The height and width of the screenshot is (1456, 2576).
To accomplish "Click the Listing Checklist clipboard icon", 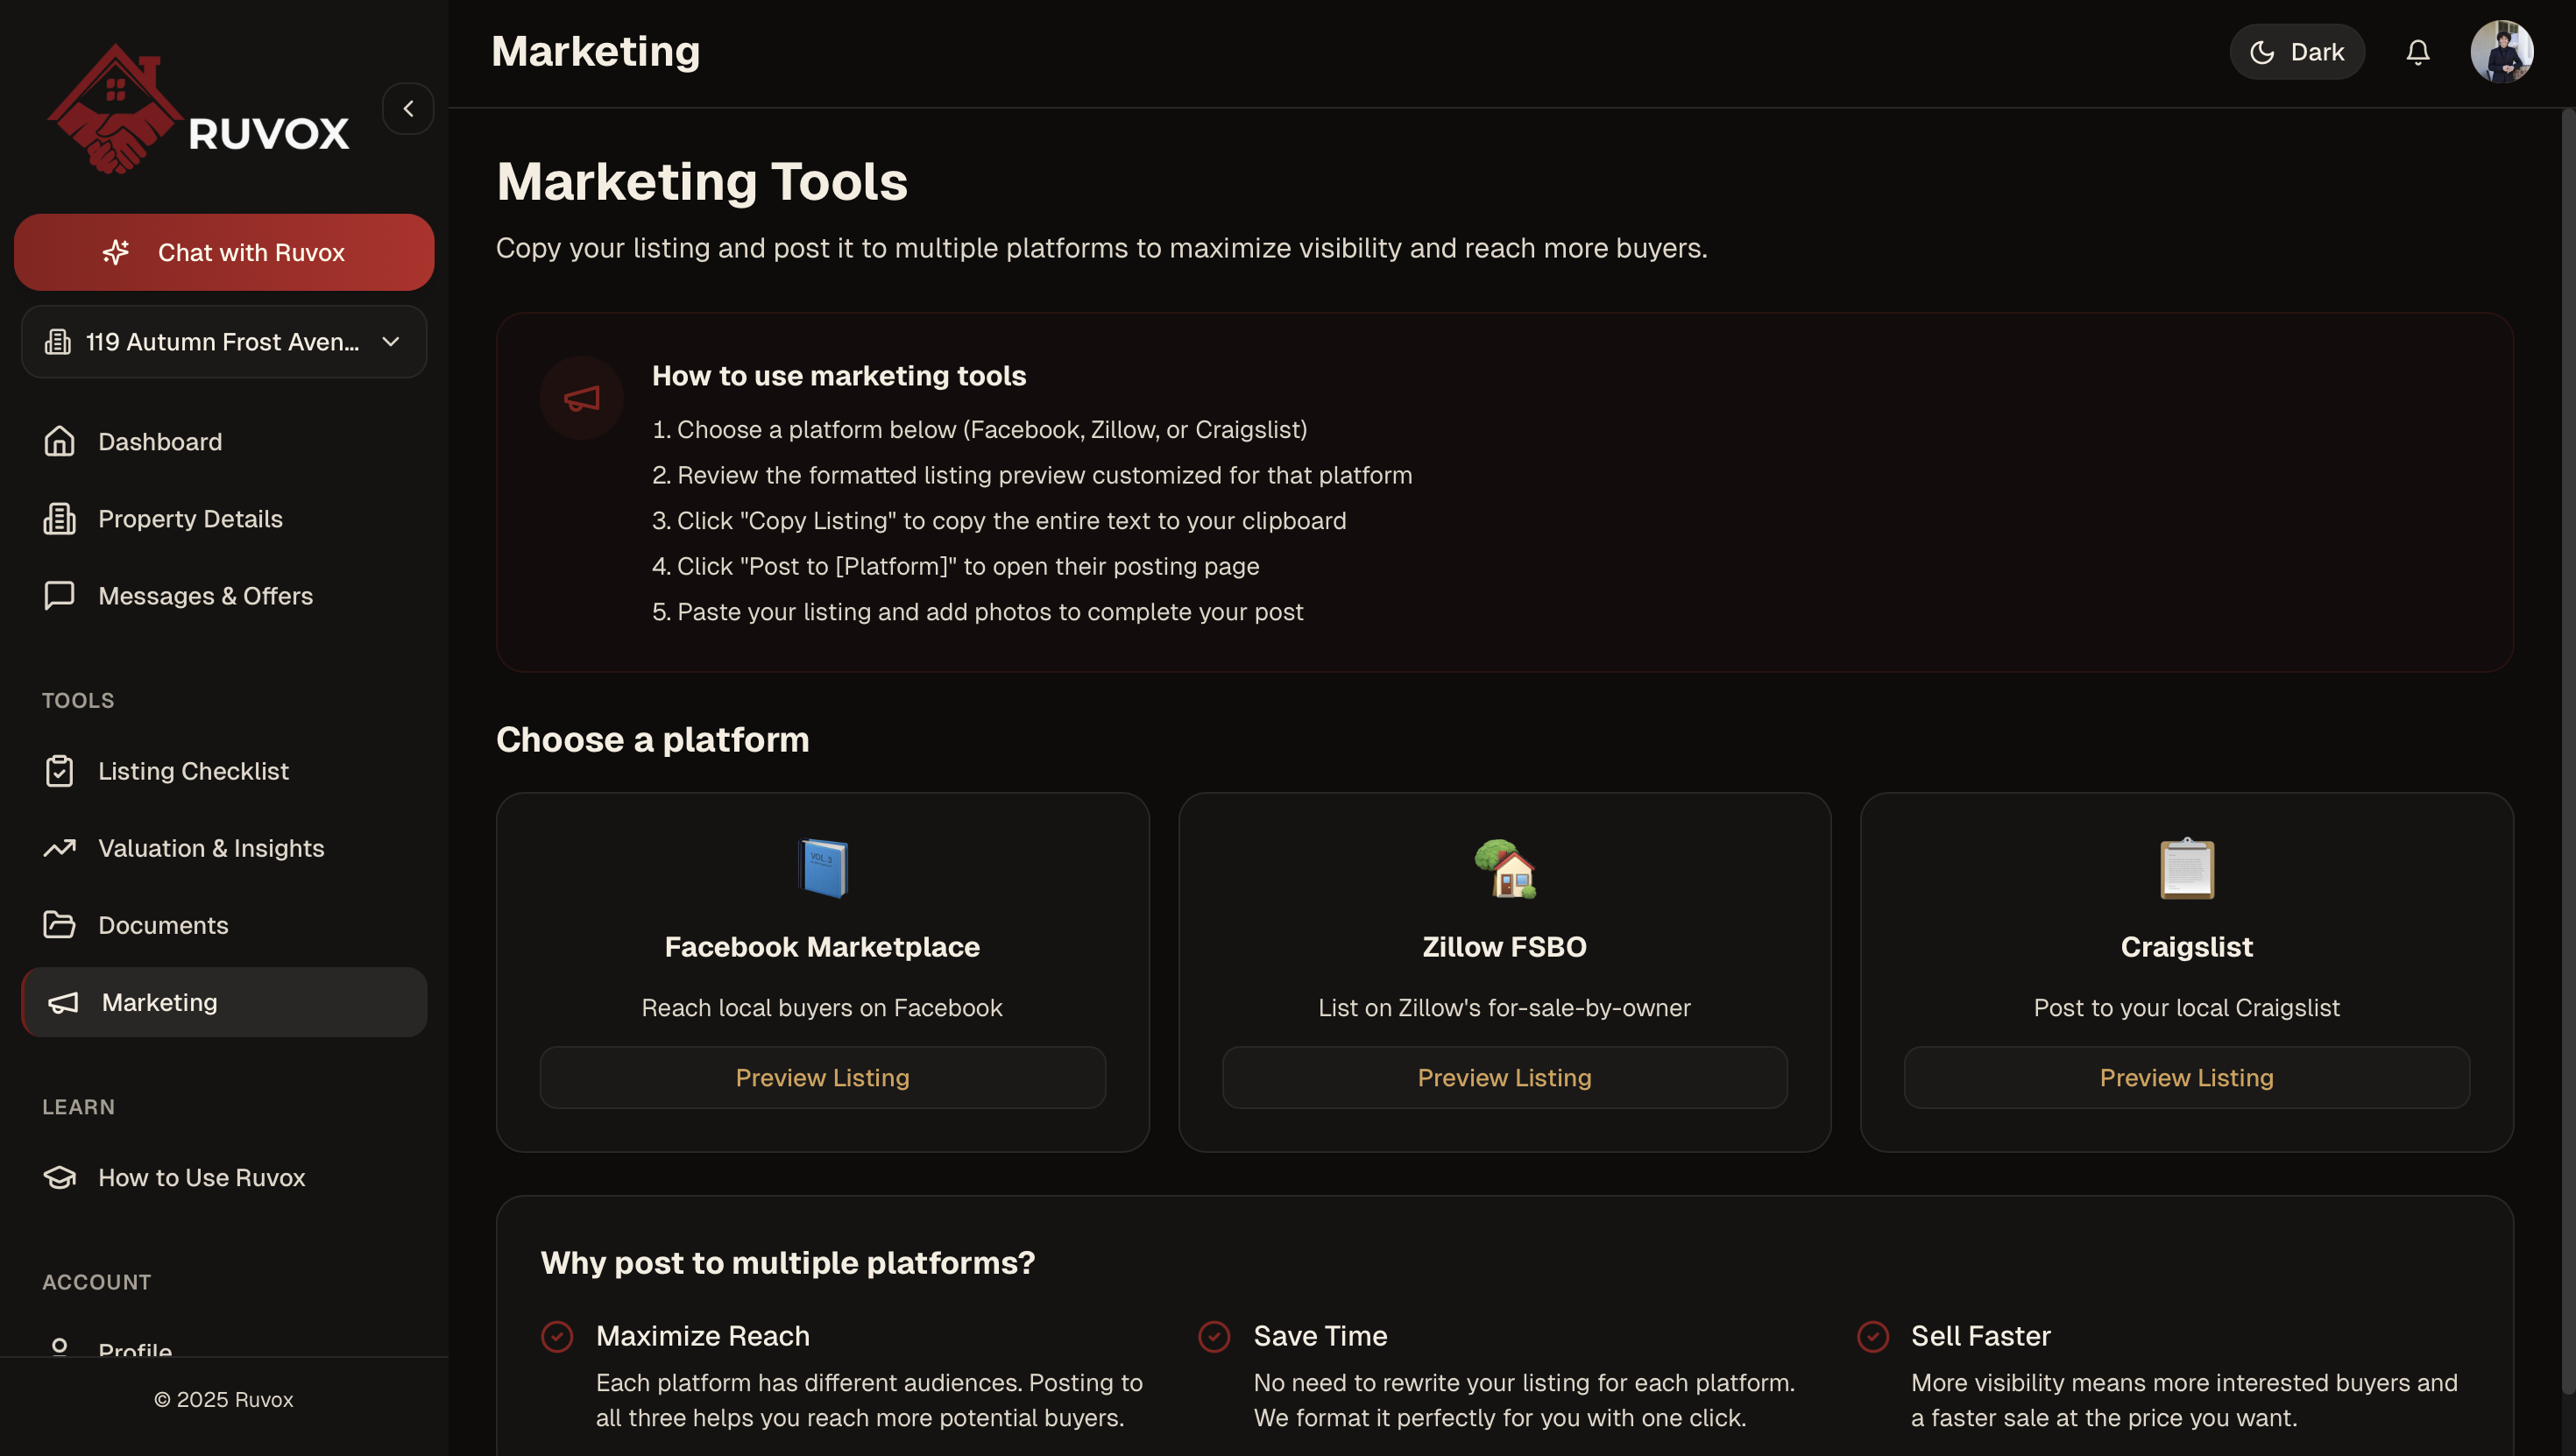I will (60, 770).
